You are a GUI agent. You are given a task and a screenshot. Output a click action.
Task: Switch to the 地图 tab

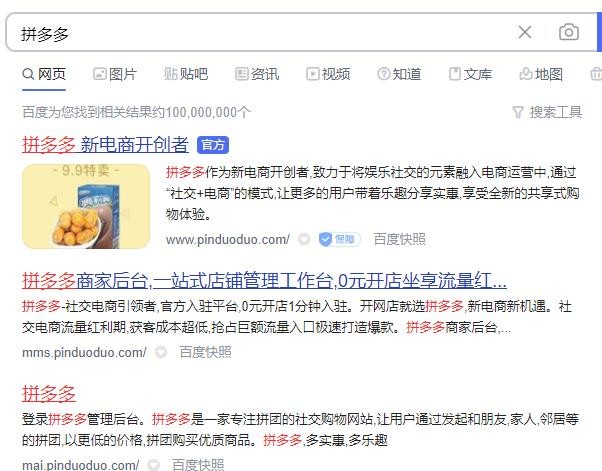point(541,74)
